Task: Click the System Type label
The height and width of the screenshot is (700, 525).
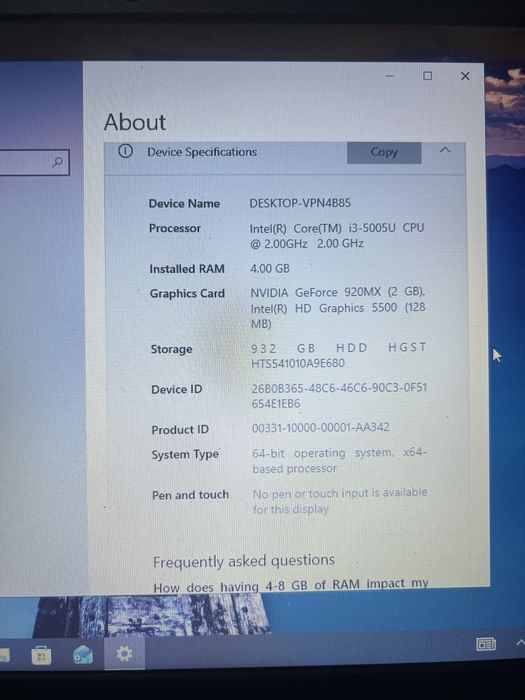Action: (x=185, y=455)
